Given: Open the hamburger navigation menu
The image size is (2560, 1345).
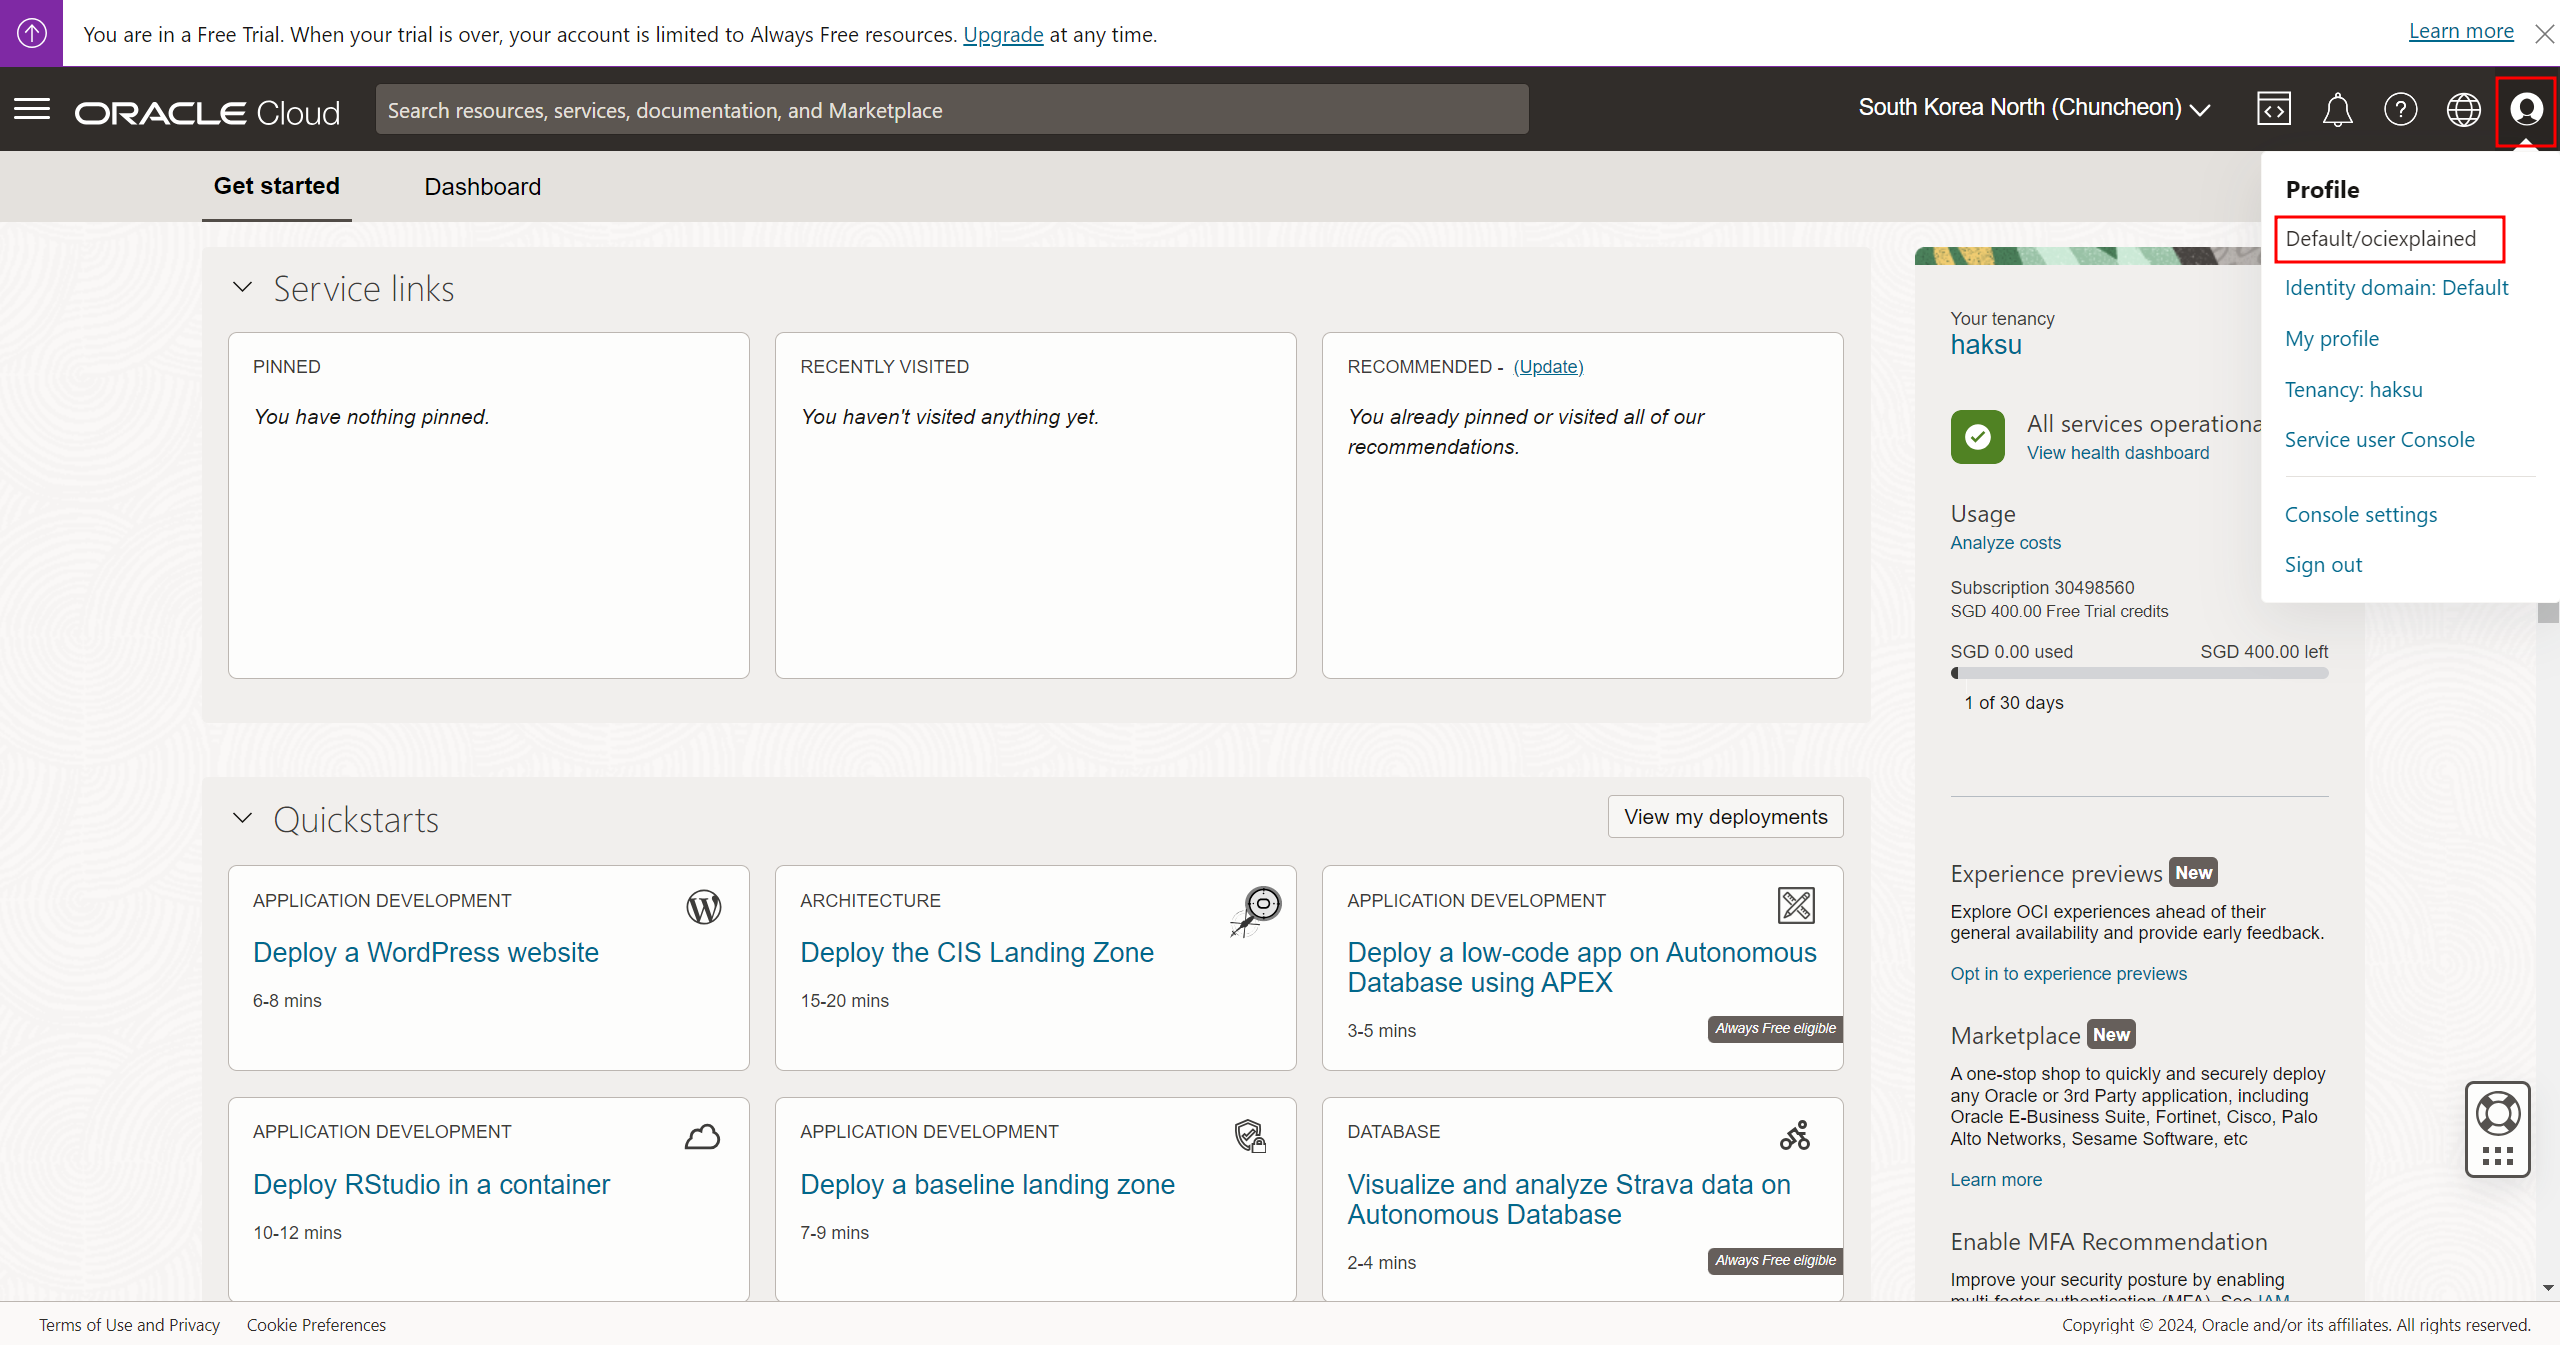Looking at the screenshot, I should [x=32, y=109].
